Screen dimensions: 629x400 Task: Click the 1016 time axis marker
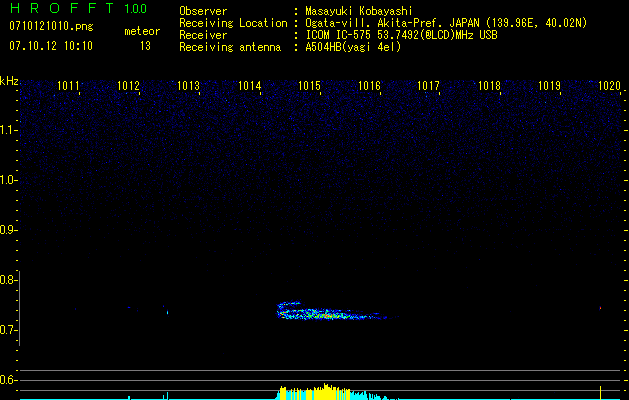pyautogui.click(x=369, y=85)
